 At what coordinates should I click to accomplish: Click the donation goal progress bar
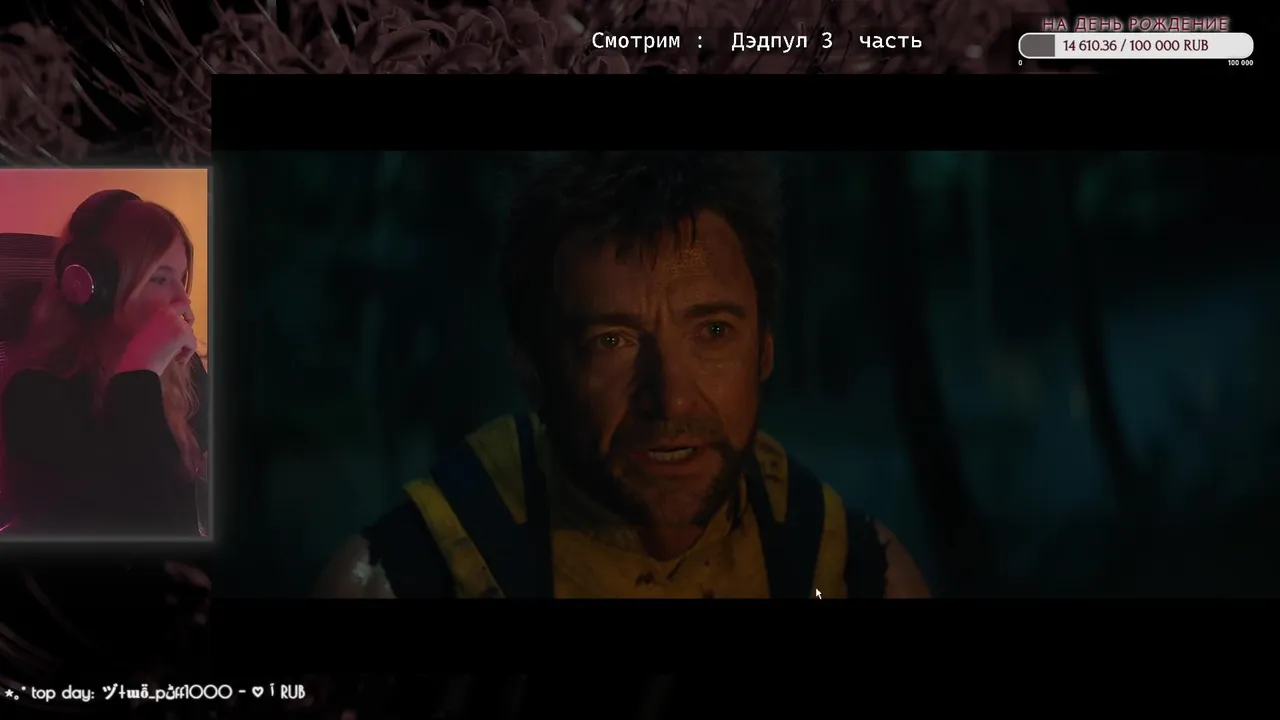click(1136, 46)
